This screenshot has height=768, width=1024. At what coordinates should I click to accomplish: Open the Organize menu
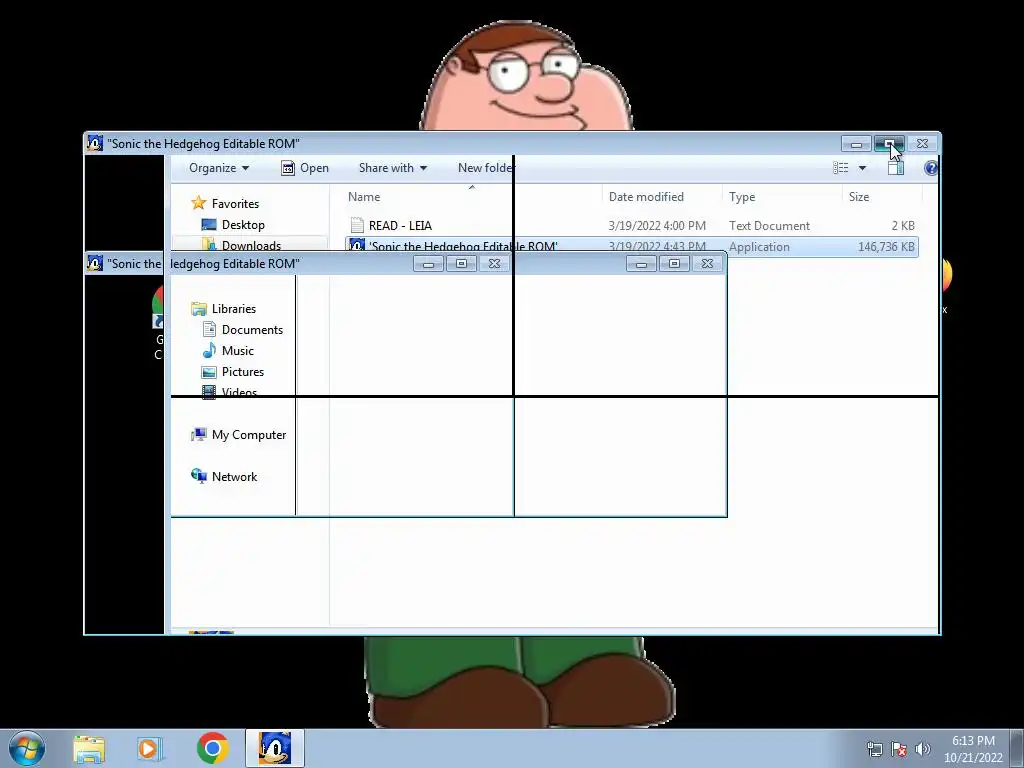point(219,168)
